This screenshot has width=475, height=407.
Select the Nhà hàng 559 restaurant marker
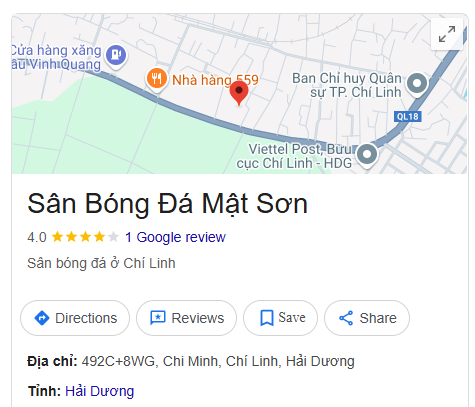tap(157, 79)
